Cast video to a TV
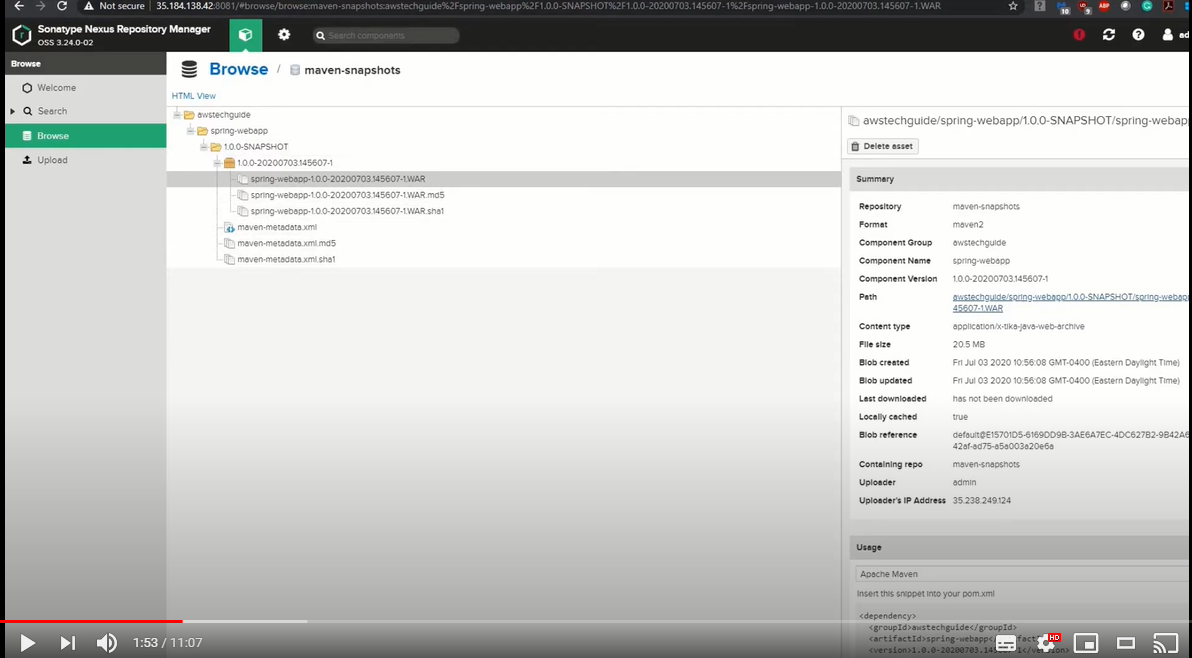 coord(1165,644)
